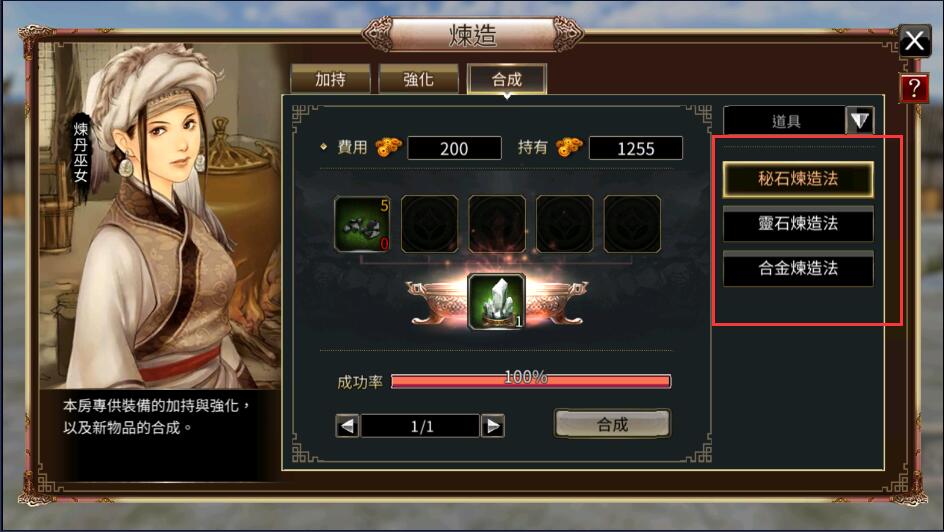
Task: Click the fourth empty material slot
Action: (565, 224)
